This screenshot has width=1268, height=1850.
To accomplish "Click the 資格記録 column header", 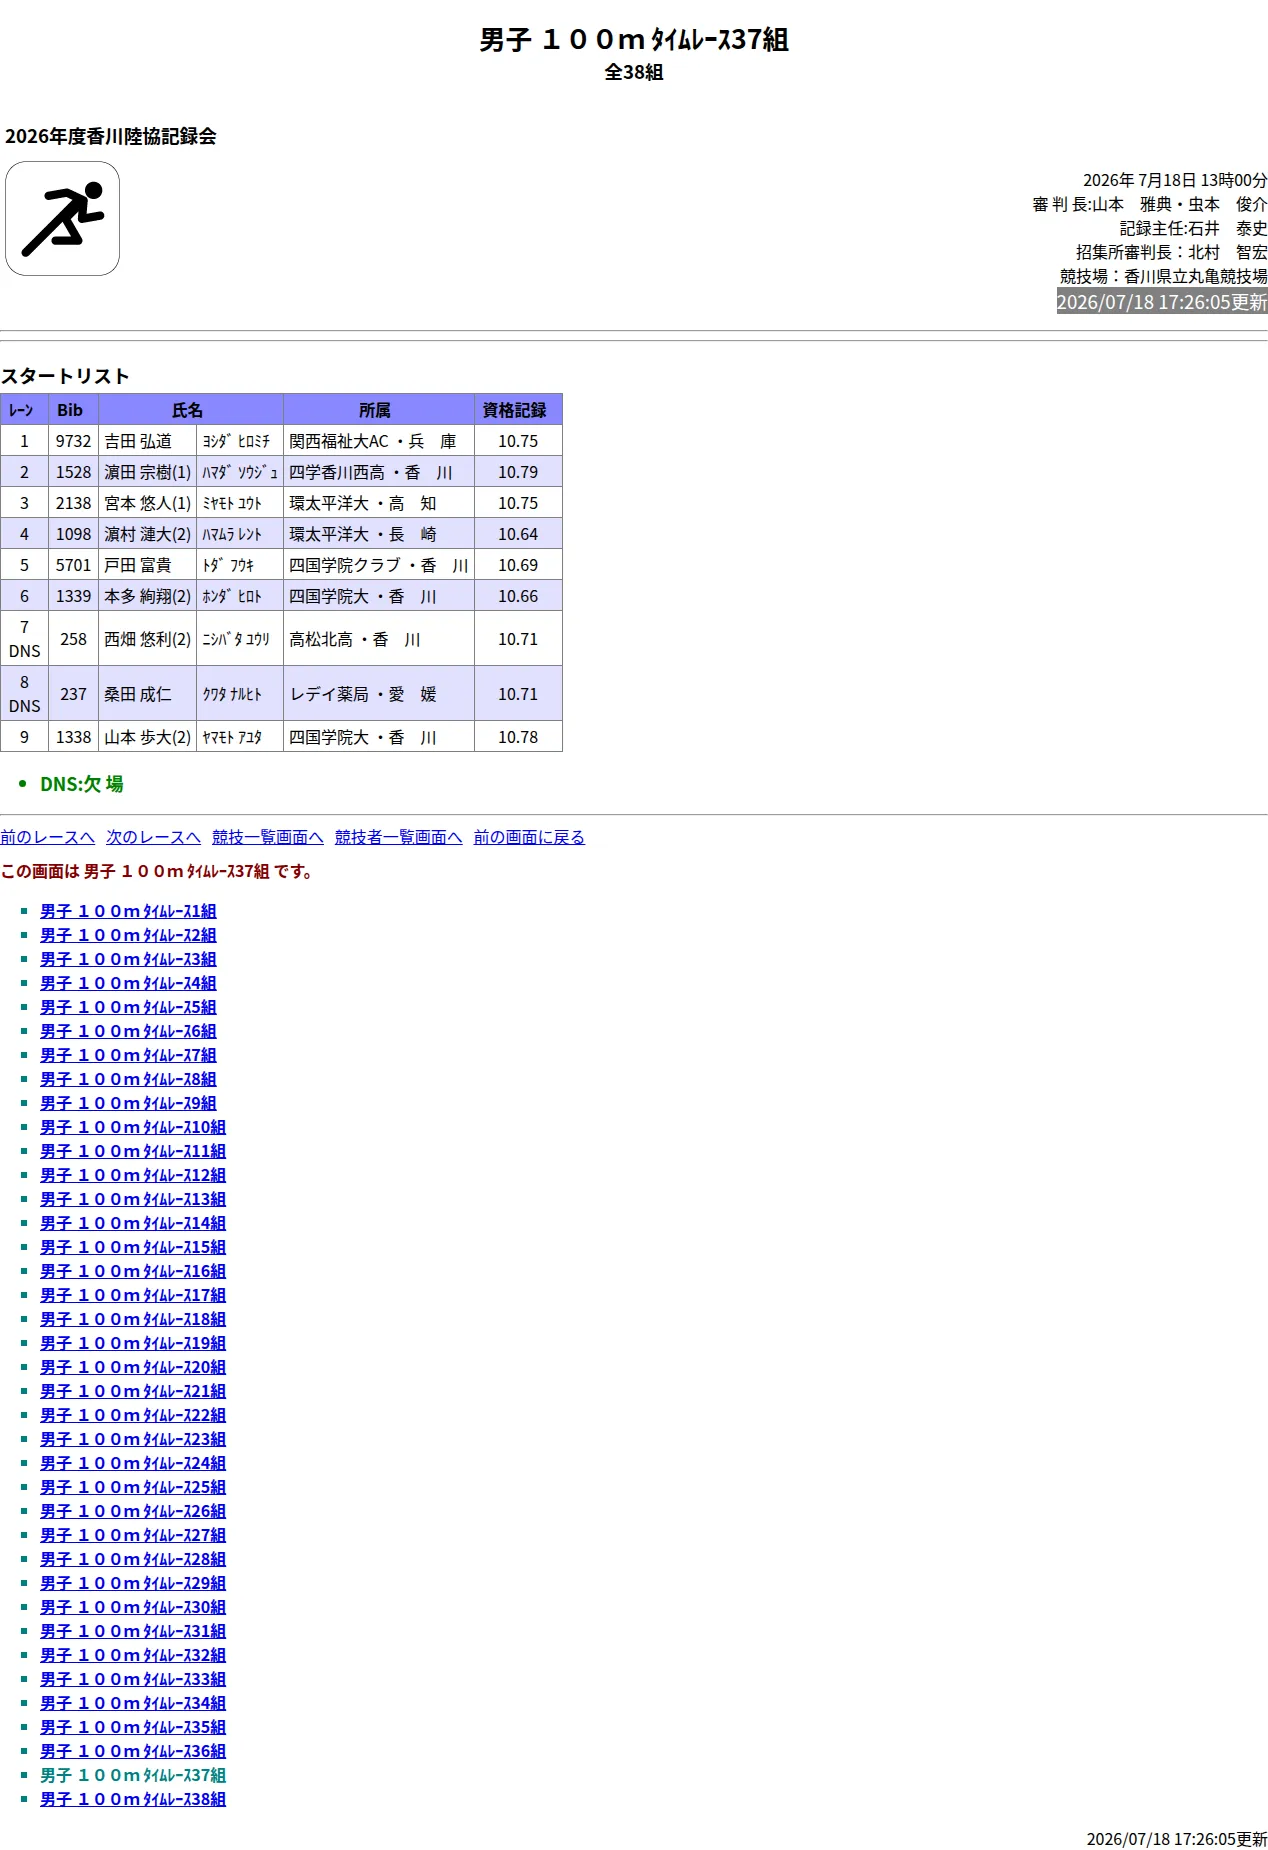I will coord(518,410).
